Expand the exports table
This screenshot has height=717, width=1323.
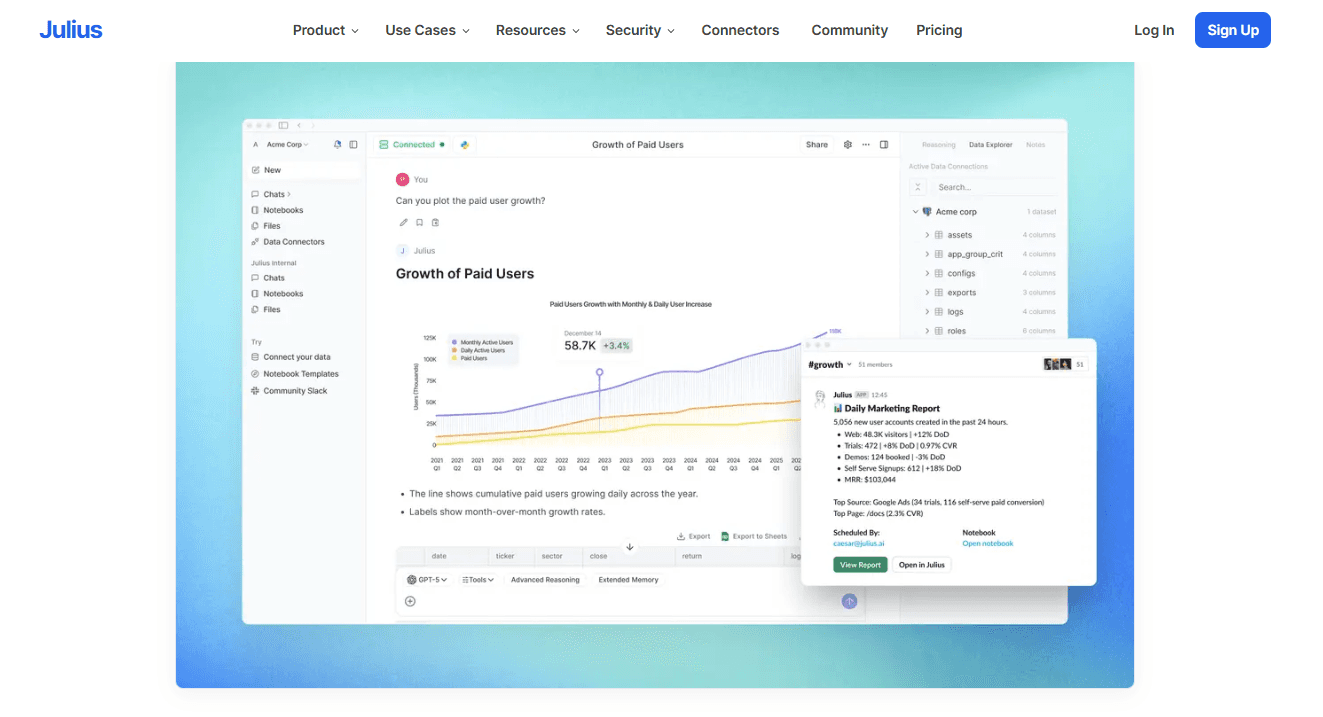click(927, 293)
